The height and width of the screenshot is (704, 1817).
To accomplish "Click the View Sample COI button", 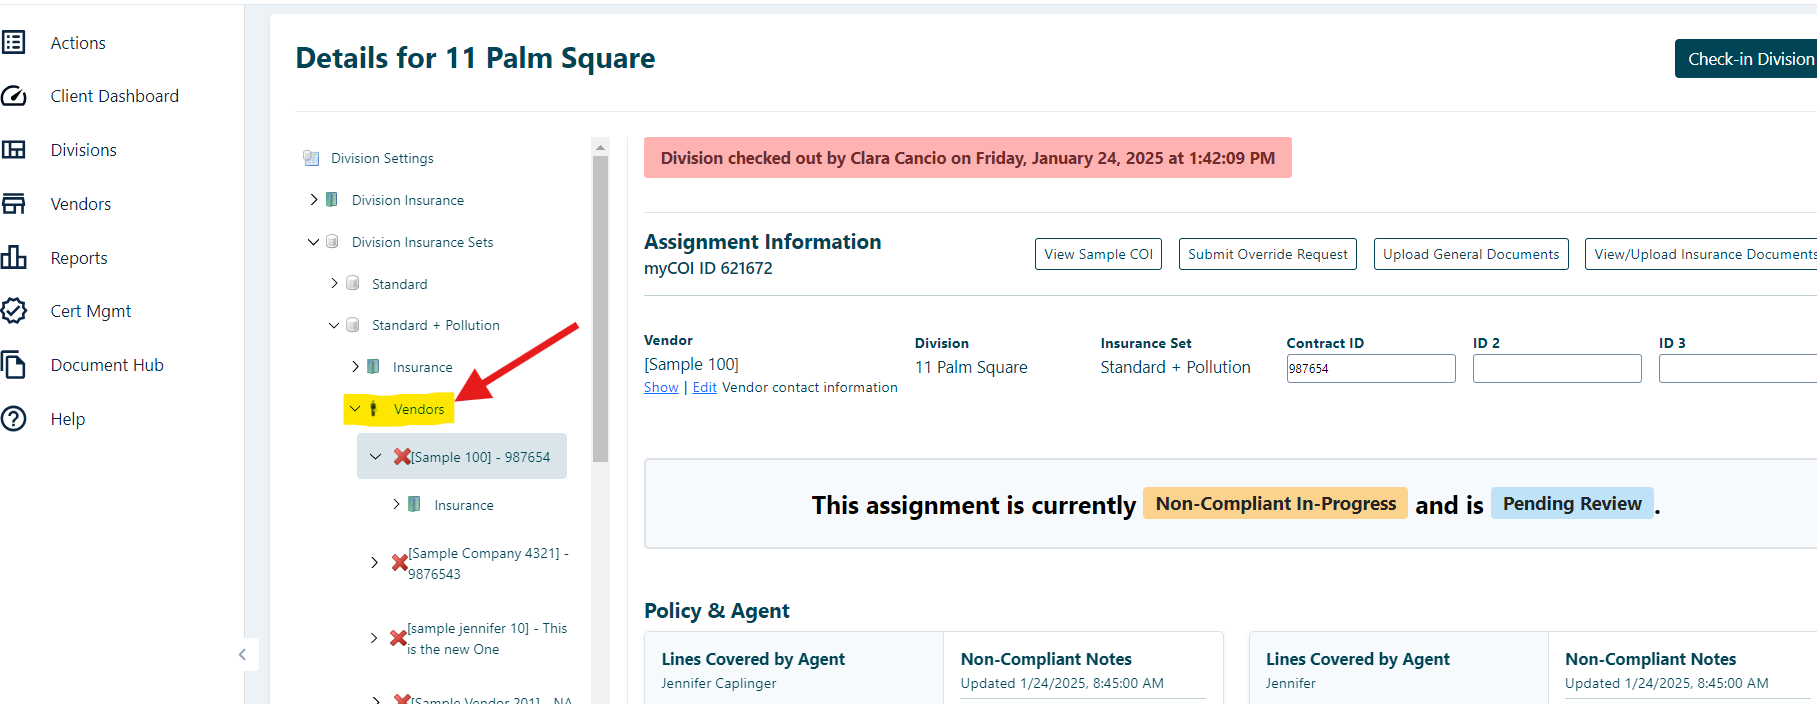I will click(1098, 254).
